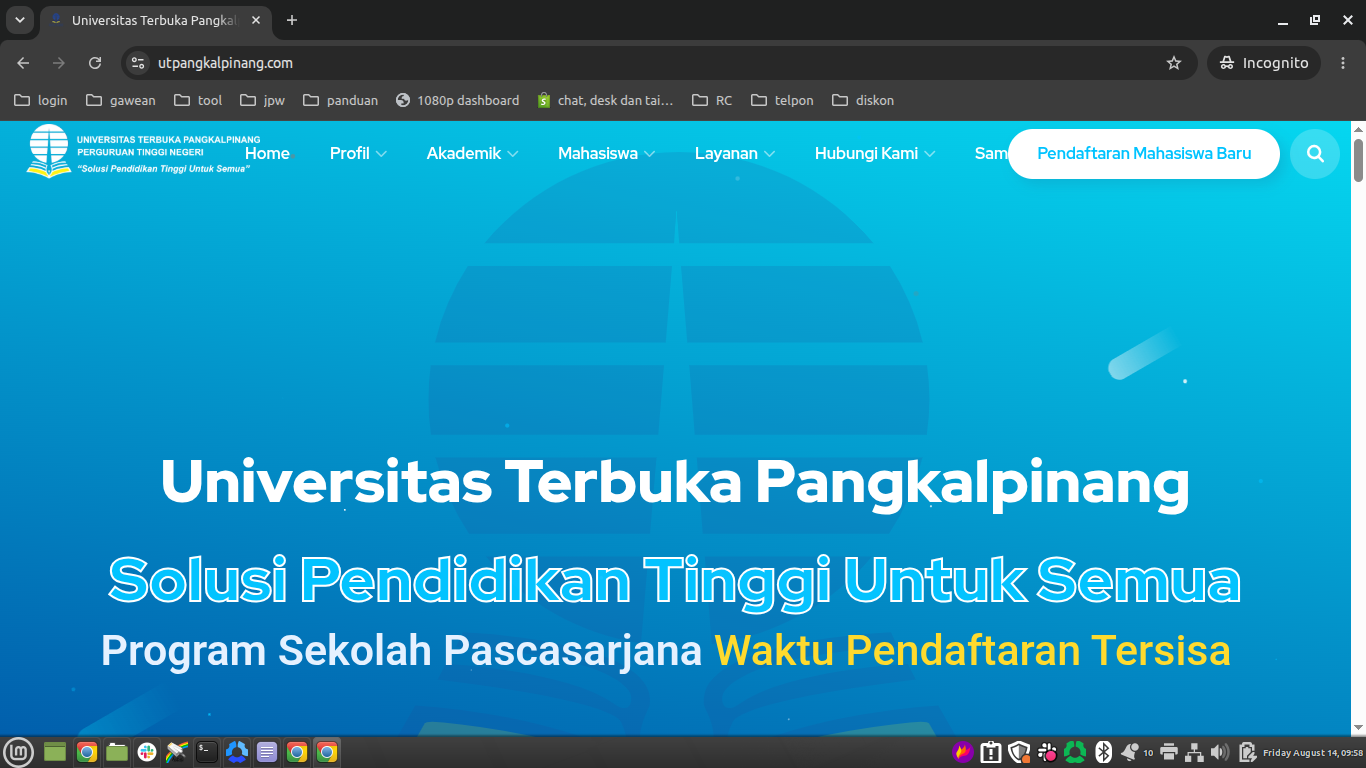
Task: Click the Universitas Terbuka Pangkalpinang logo
Action: point(143,152)
